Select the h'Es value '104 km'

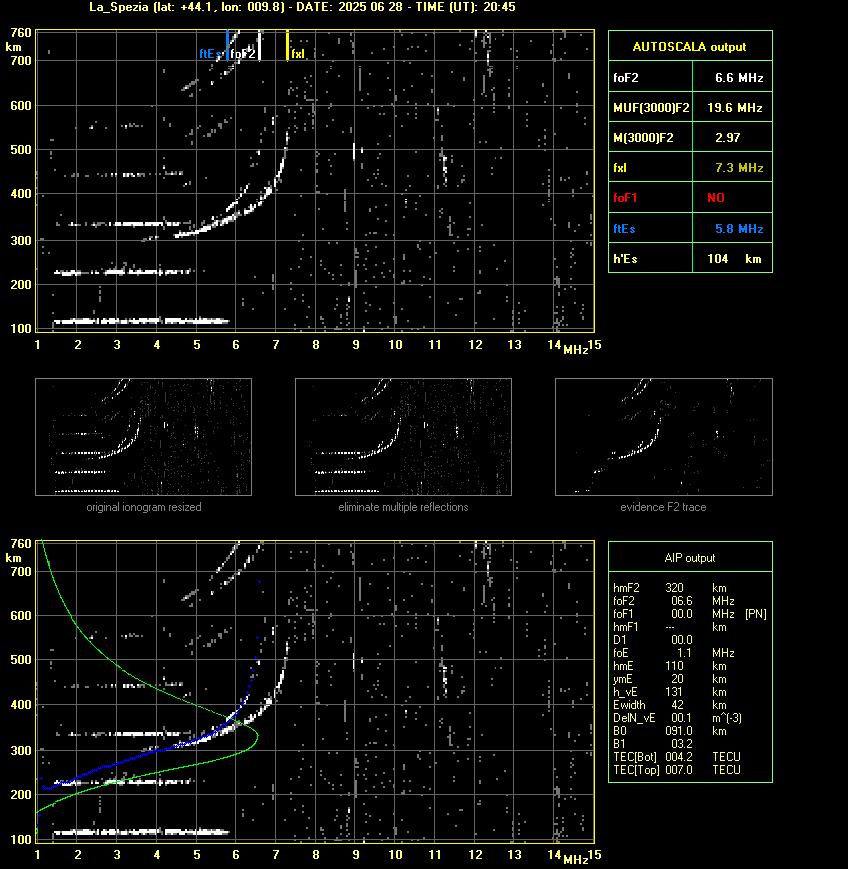coord(734,259)
